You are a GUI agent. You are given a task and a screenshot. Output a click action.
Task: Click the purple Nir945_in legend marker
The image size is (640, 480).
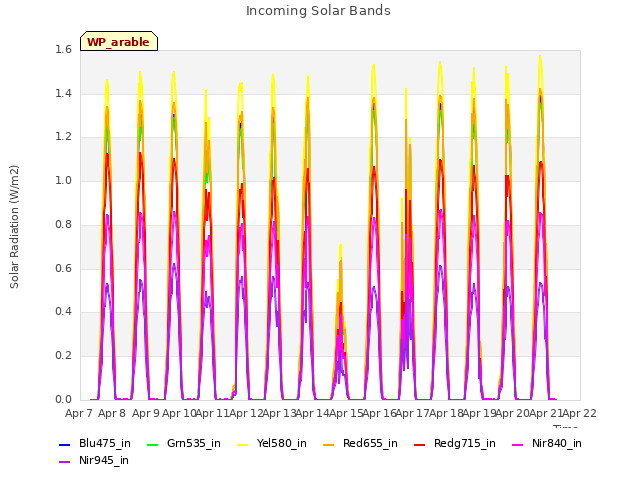(64, 461)
